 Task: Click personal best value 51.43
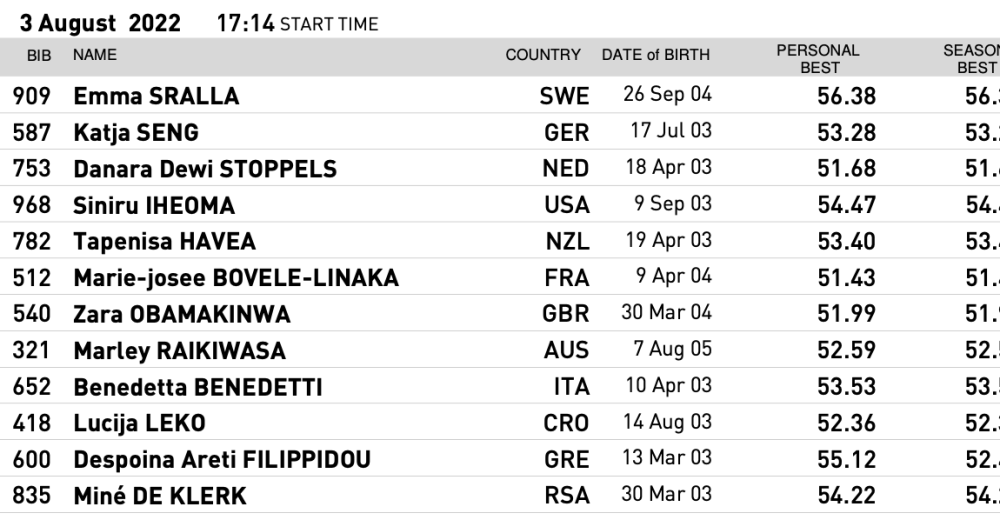tap(846, 278)
